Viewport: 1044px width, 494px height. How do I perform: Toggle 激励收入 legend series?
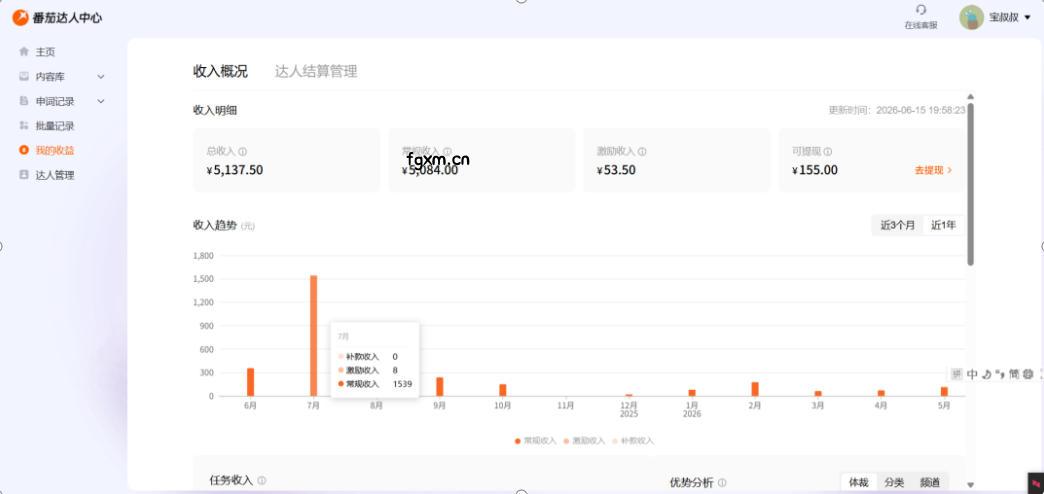[584, 441]
